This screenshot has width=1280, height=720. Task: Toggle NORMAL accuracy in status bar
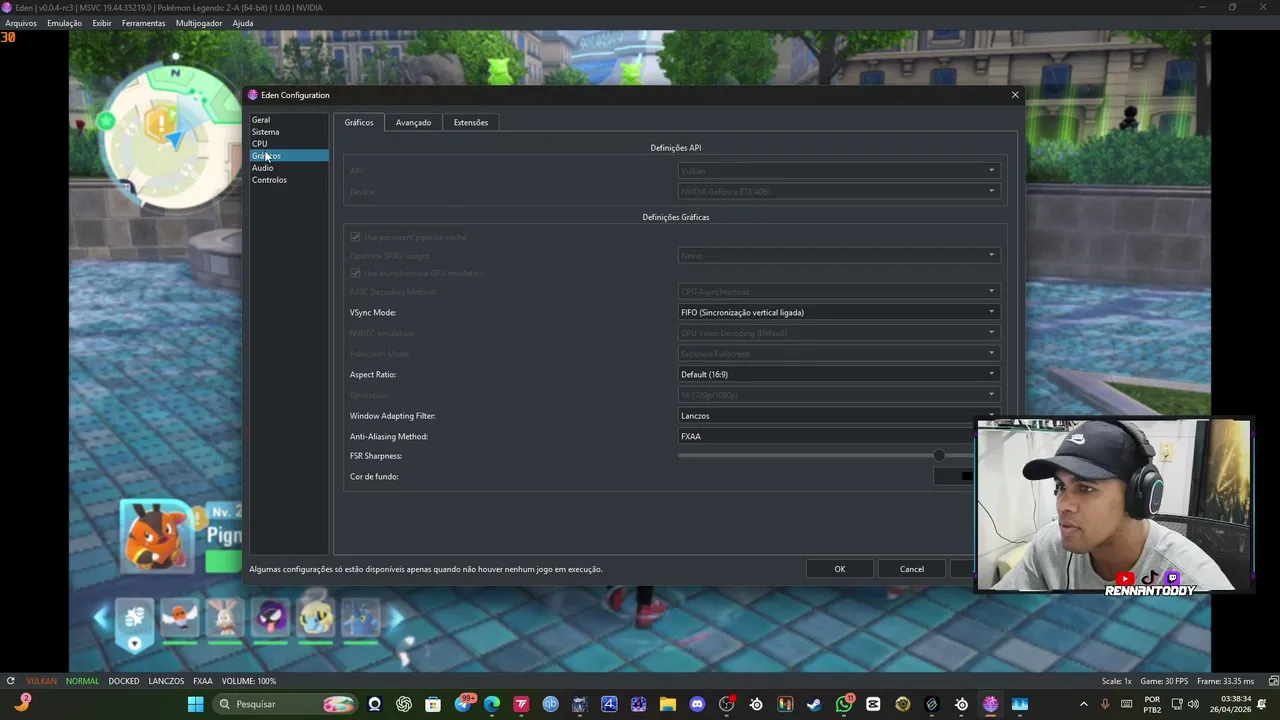83,681
